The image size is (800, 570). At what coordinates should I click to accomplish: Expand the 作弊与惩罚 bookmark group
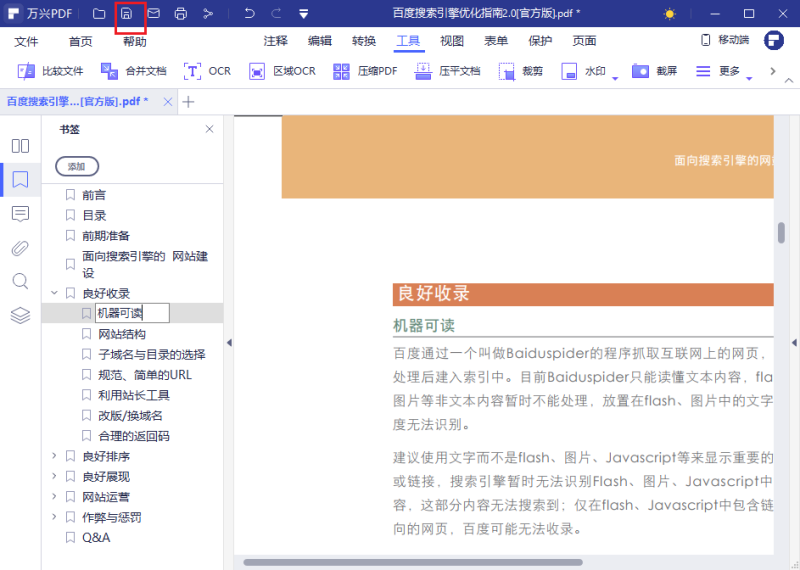[54, 517]
